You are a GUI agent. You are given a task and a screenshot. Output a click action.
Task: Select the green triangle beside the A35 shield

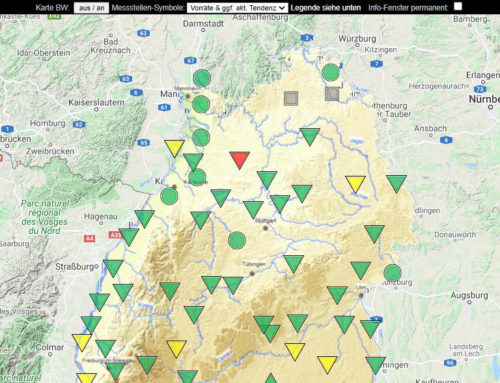click(129, 237)
